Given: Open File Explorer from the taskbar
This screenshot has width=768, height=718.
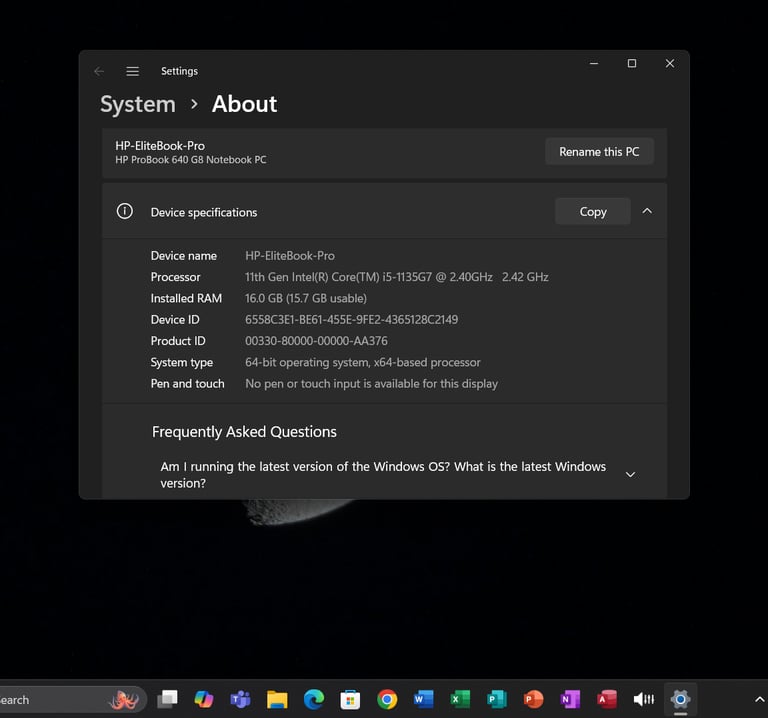Looking at the screenshot, I should pos(277,699).
